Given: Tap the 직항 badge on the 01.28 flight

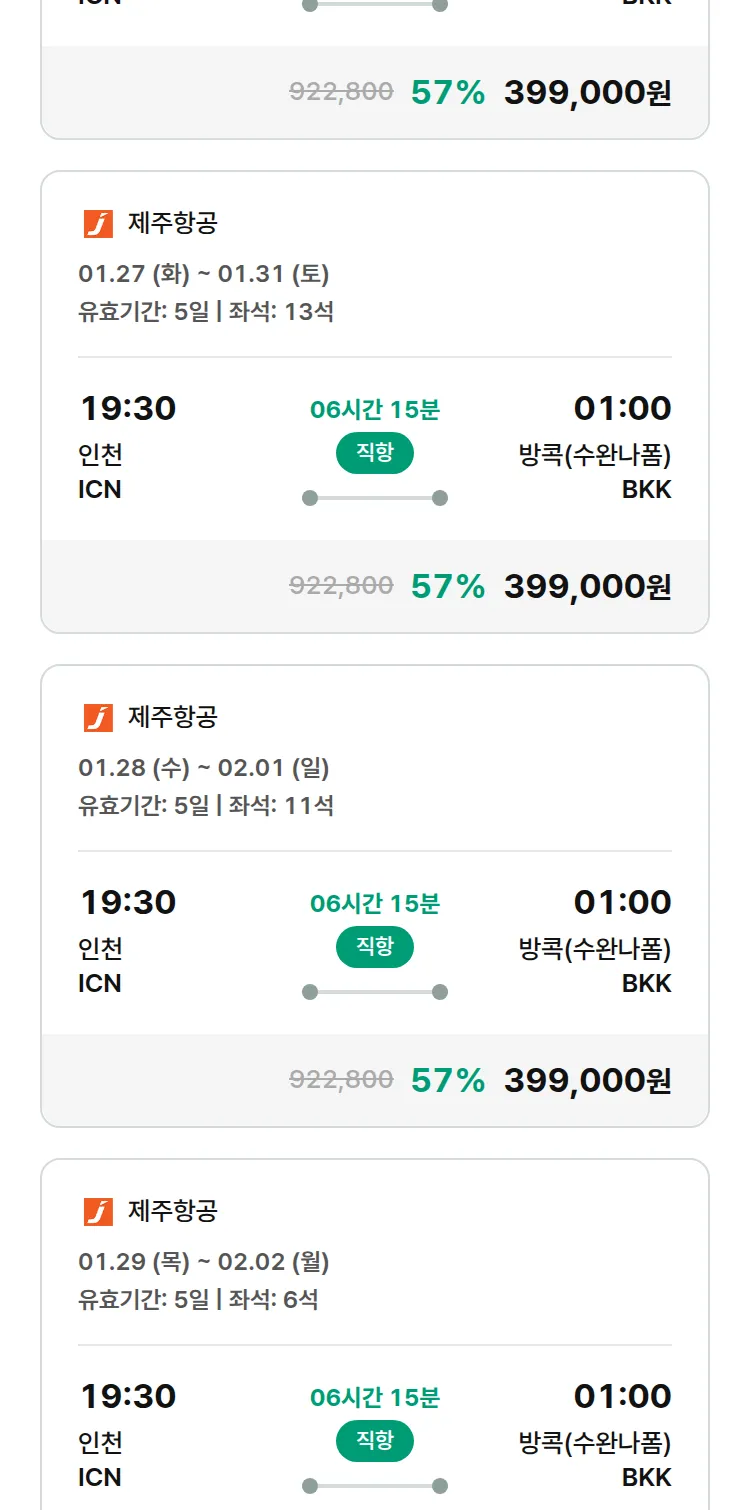Looking at the screenshot, I should (x=375, y=947).
